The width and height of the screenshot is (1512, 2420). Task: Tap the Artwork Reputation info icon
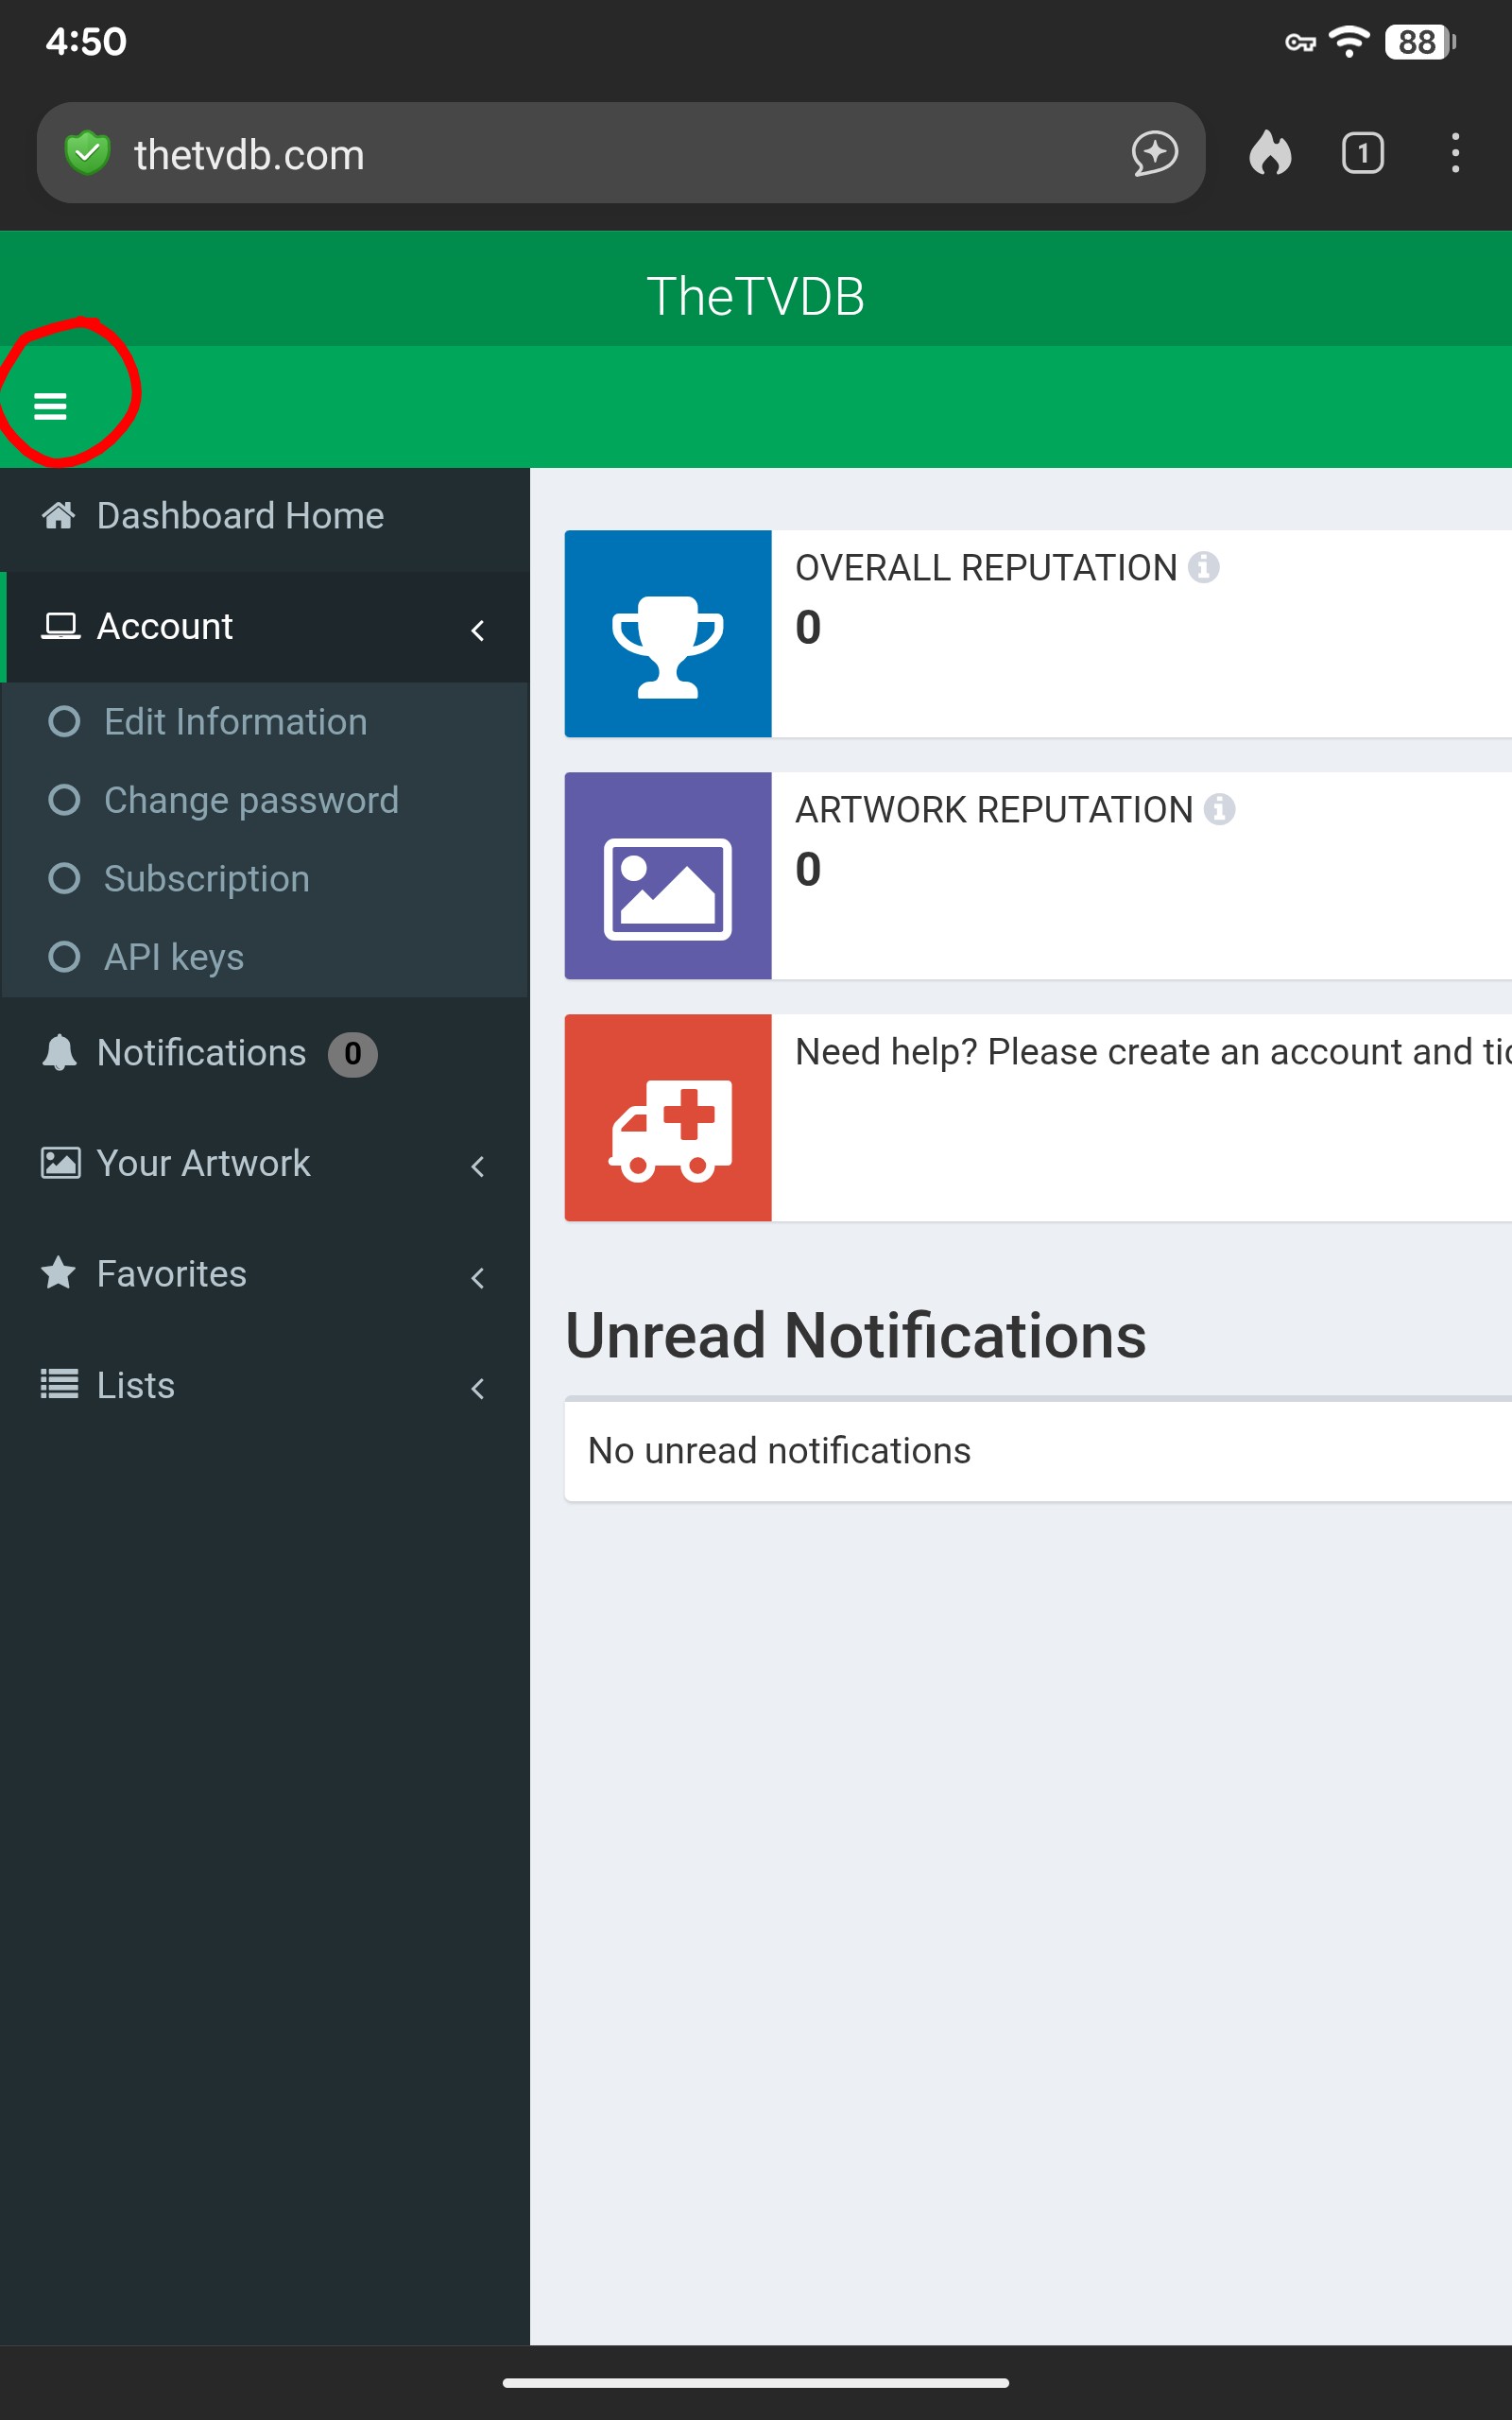(x=1219, y=809)
